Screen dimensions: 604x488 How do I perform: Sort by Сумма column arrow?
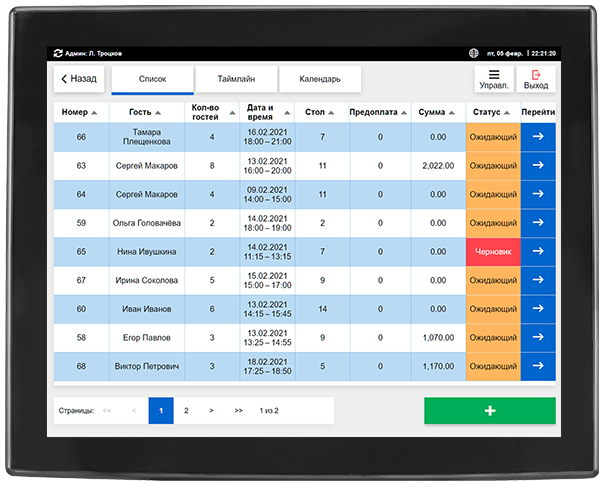click(452, 113)
